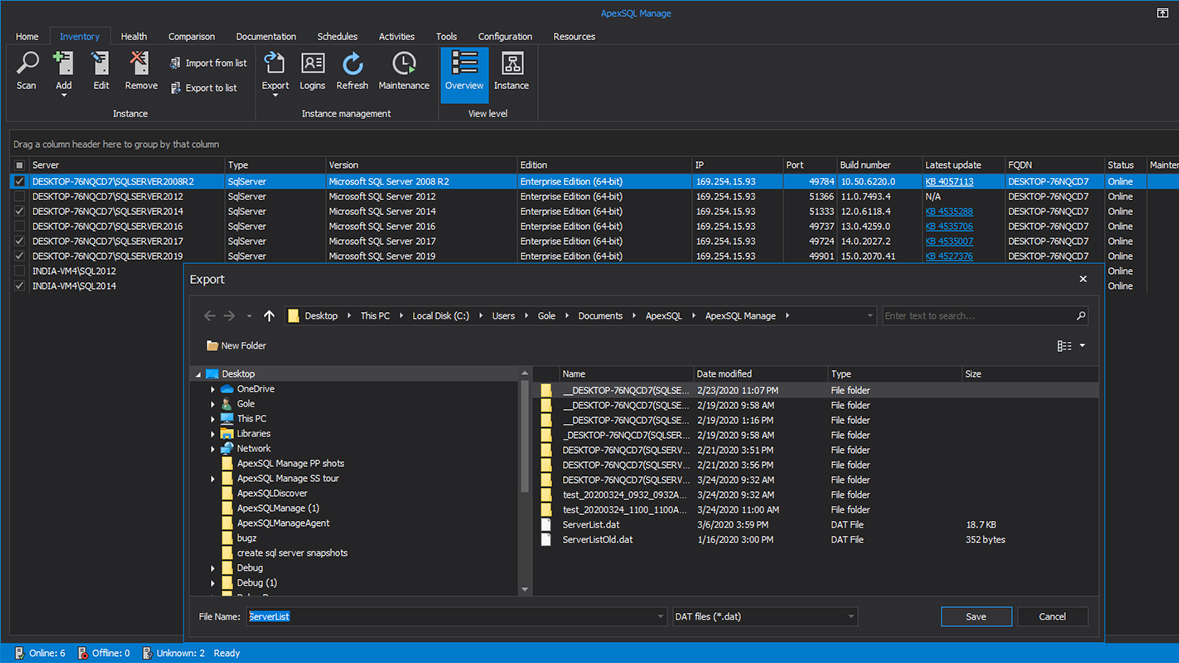This screenshot has height=663, width=1179.
Task: Collapse the Desktop tree node
Action: pyautogui.click(x=199, y=374)
